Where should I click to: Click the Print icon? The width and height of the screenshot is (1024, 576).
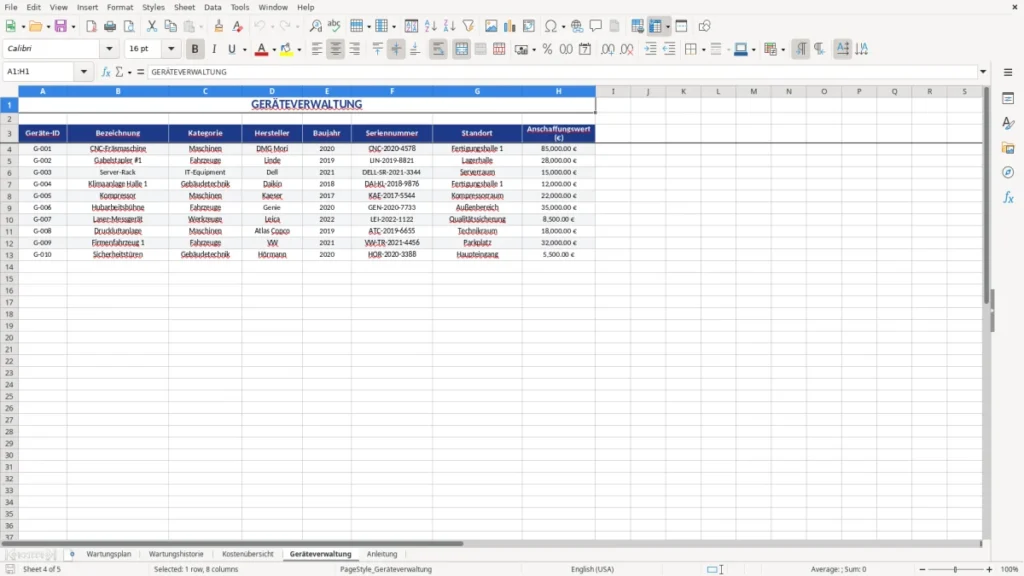pos(110,26)
